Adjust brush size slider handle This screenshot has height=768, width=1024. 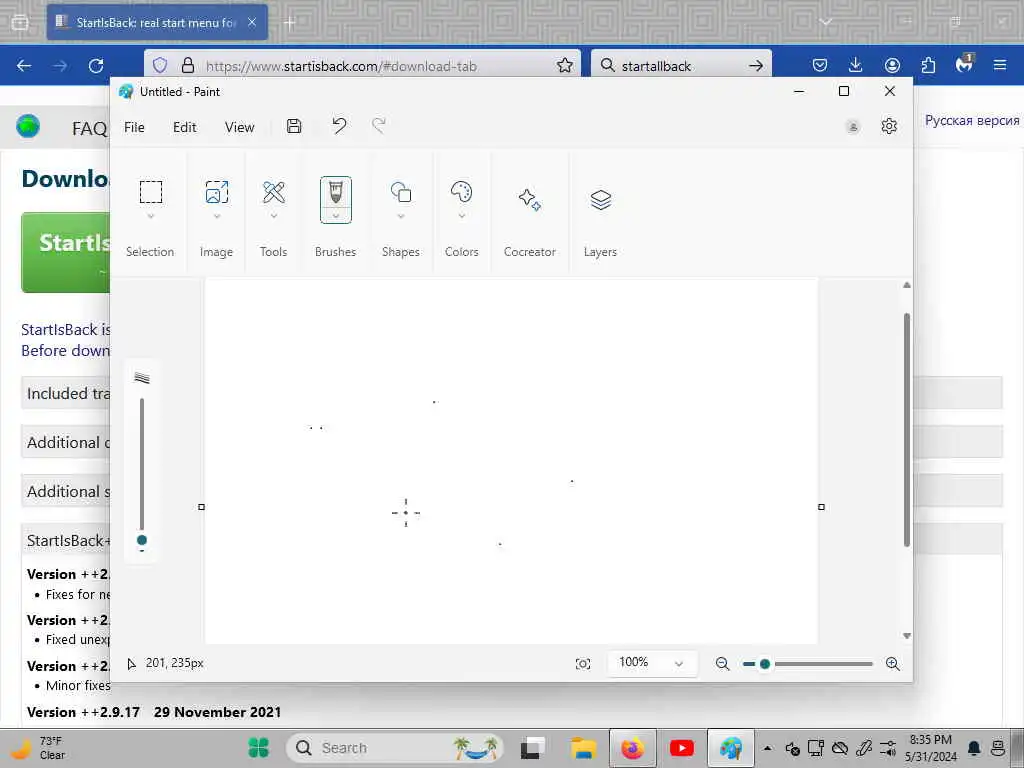[x=142, y=540]
